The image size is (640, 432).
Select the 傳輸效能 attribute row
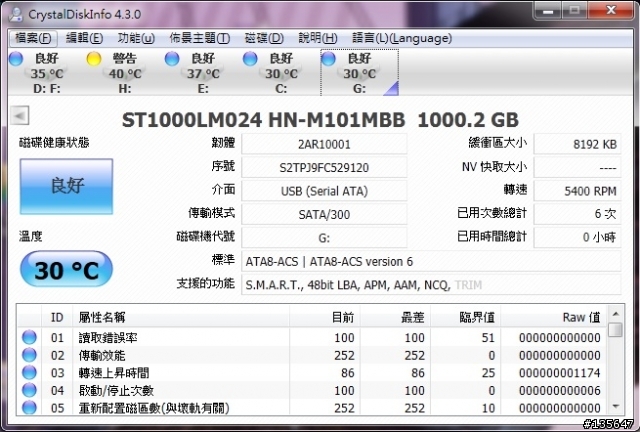[312, 355]
